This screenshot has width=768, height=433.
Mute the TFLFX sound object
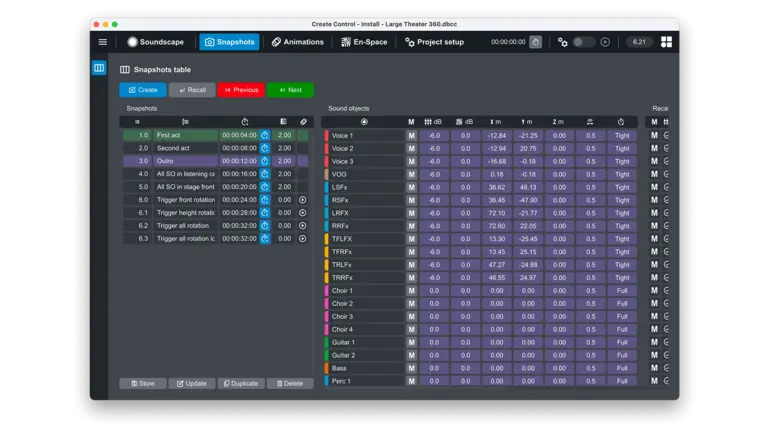[411, 239]
